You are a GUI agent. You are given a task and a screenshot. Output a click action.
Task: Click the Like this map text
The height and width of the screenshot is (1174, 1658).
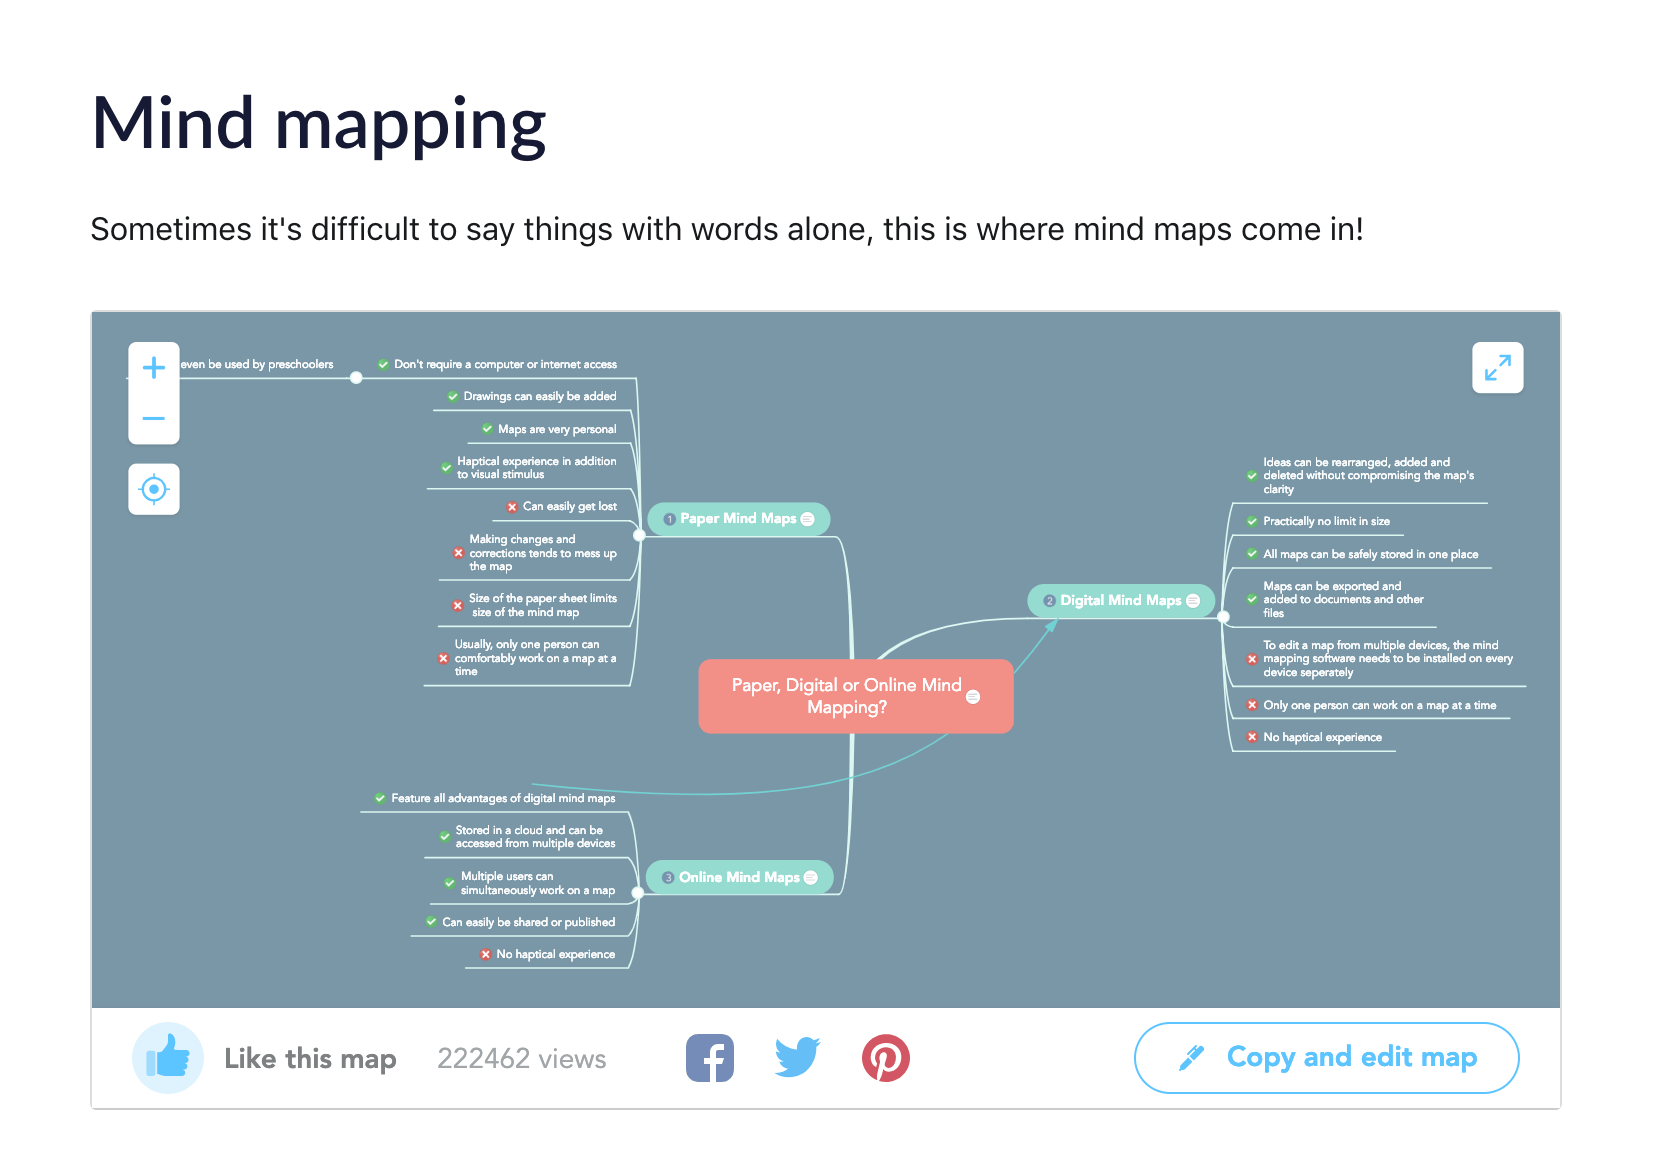[310, 1057]
